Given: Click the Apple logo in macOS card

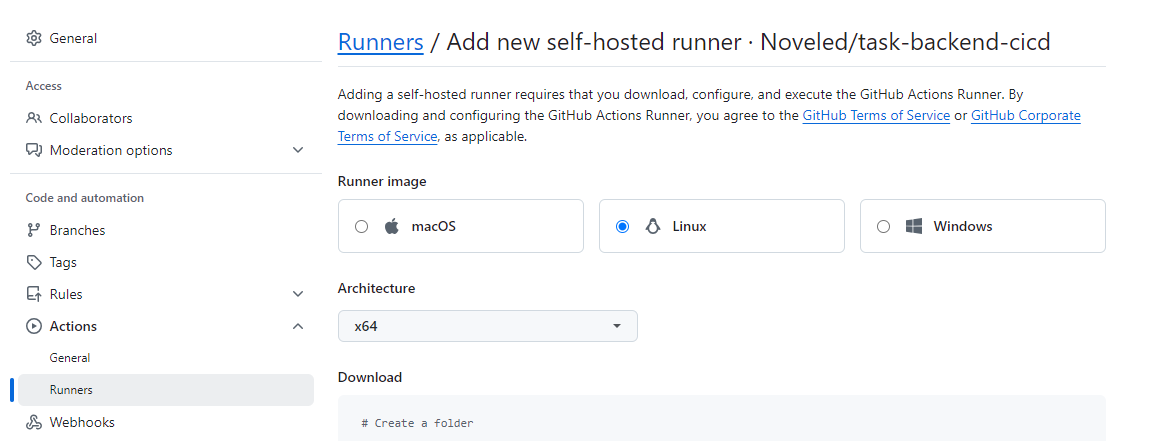Looking at the screenshot, I should coord(392,226).
